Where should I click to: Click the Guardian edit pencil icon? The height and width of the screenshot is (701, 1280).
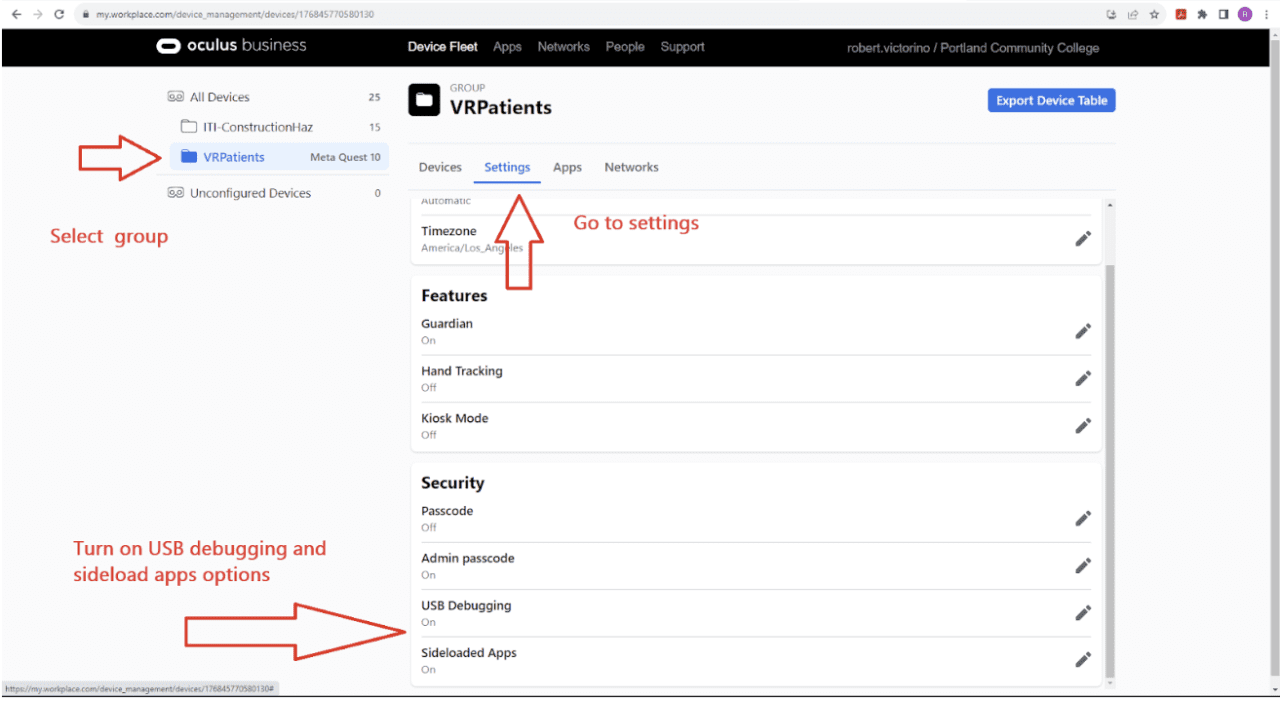[x=1082, y=331]
